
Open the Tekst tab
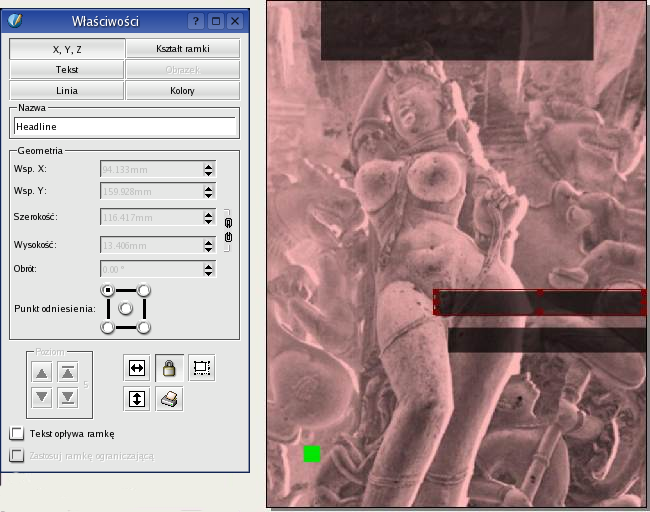(67, 69)
